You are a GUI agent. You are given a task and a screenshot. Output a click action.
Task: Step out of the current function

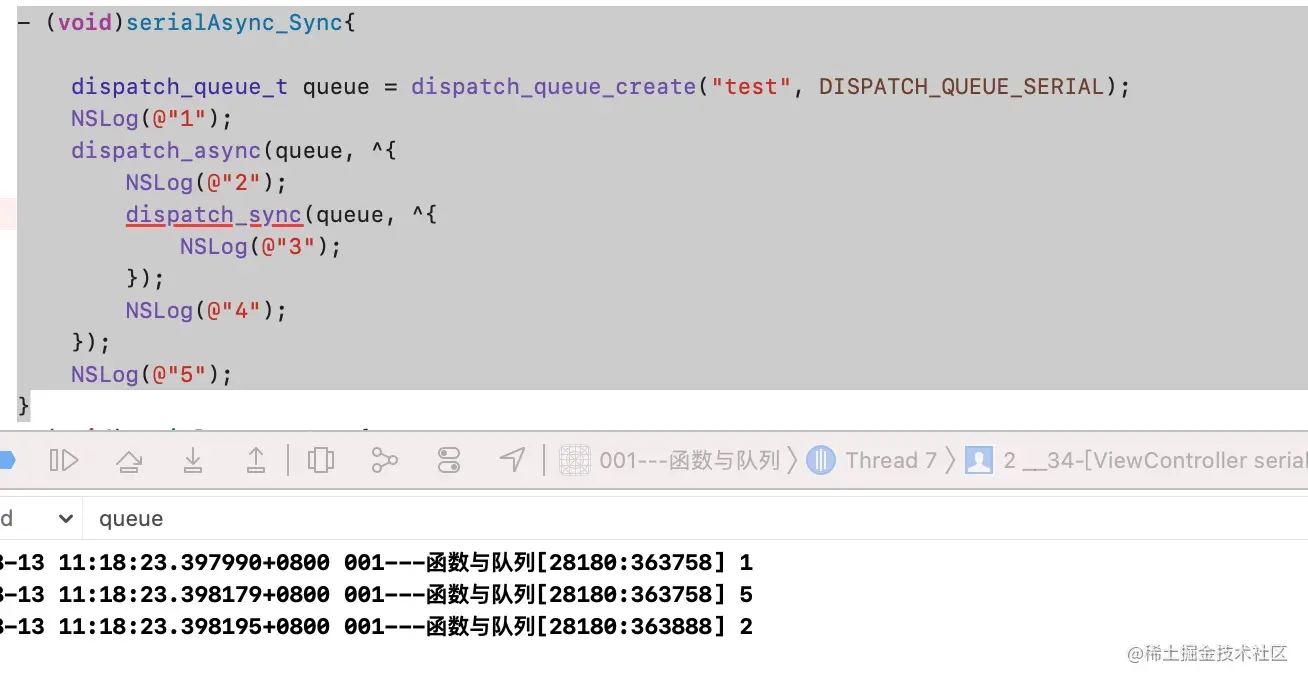(257, 459)
